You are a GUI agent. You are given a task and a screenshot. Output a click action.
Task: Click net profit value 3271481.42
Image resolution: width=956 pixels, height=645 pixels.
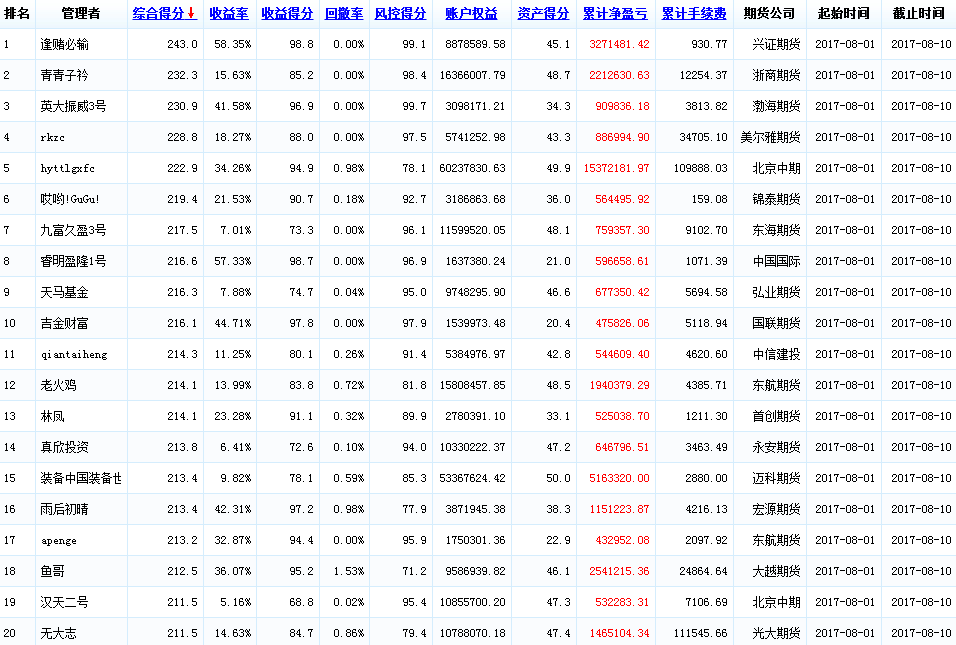(619, 45)
